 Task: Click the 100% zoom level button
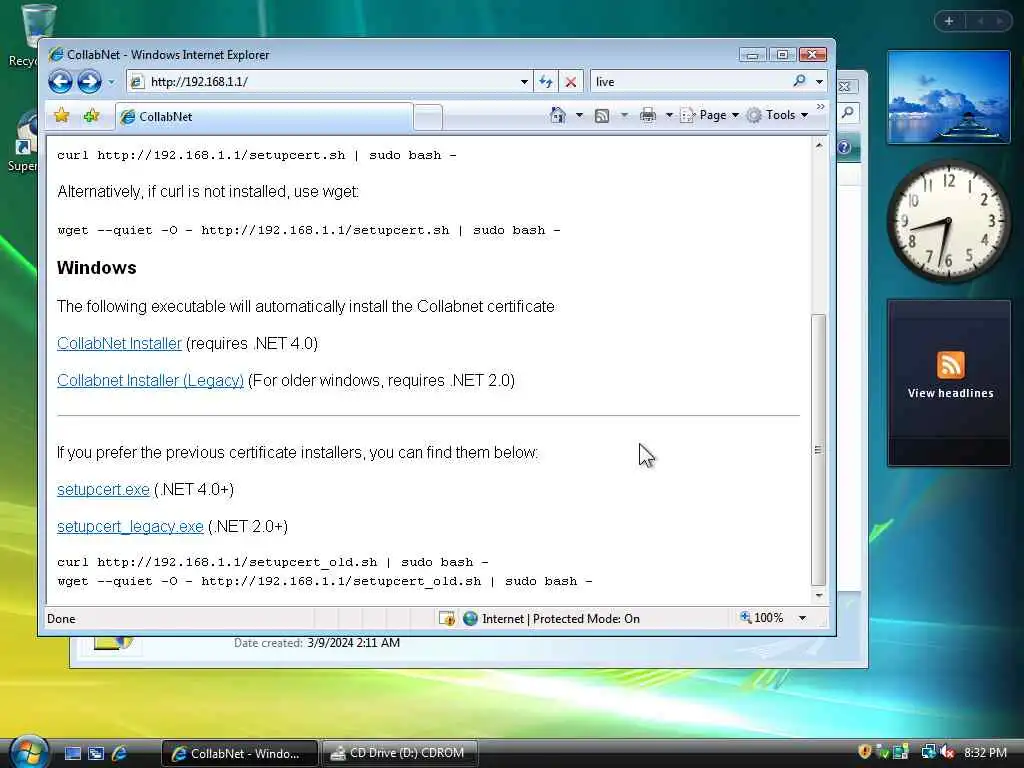pyautogui.click(x=761, y=618)
